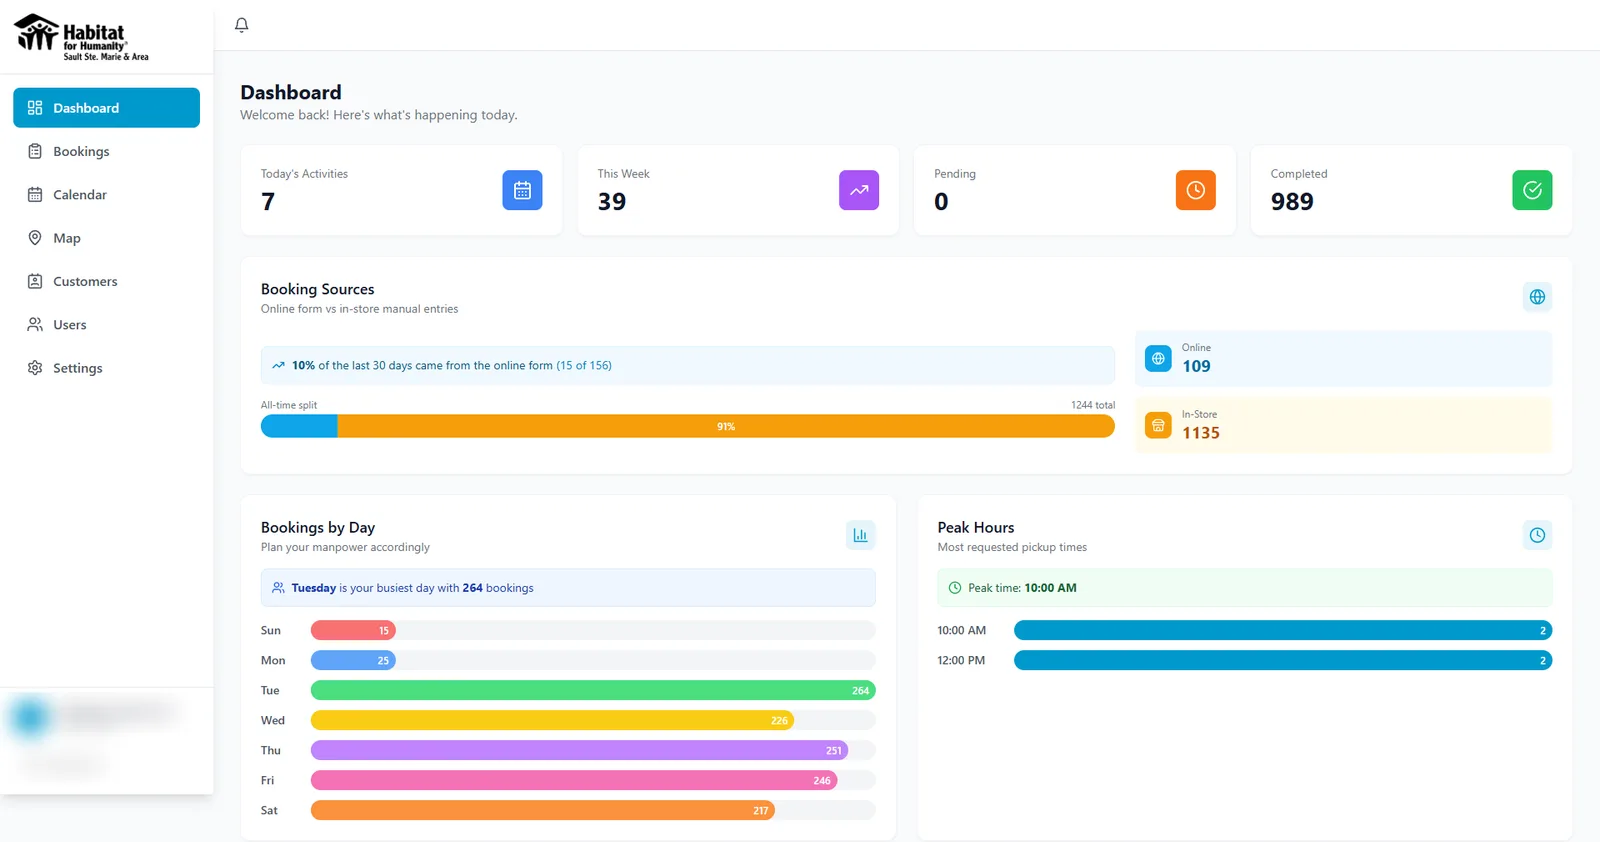Click the blue globe icon beside Online 109
This screenshot has width=1600, height=842.
tap(1158, 358)
